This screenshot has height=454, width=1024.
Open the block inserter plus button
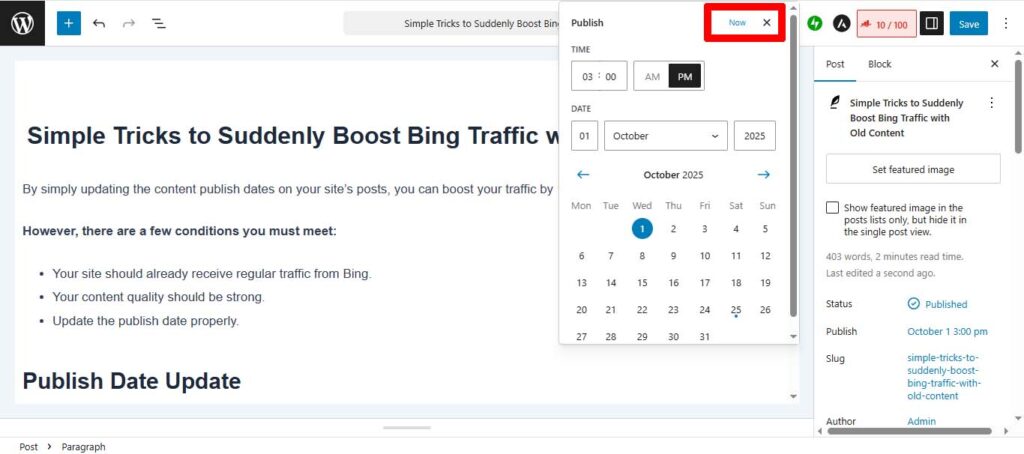[69, 24]
